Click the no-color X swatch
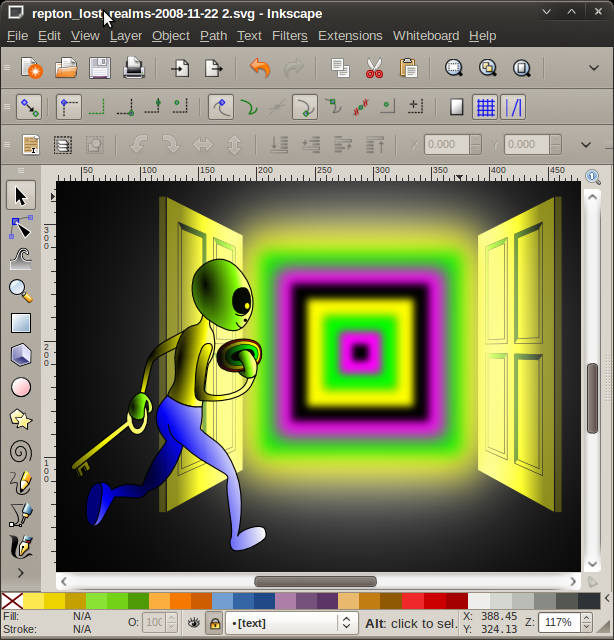This screenshot has width=614, height=640. pyautogui.click(x=12, y=601)
